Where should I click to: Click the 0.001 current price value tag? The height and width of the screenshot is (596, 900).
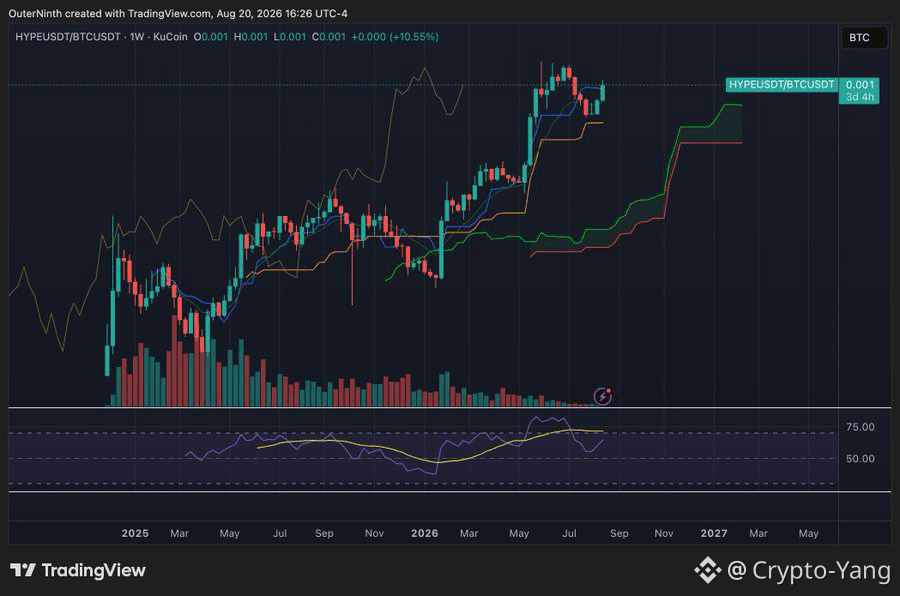coord(859,84)
